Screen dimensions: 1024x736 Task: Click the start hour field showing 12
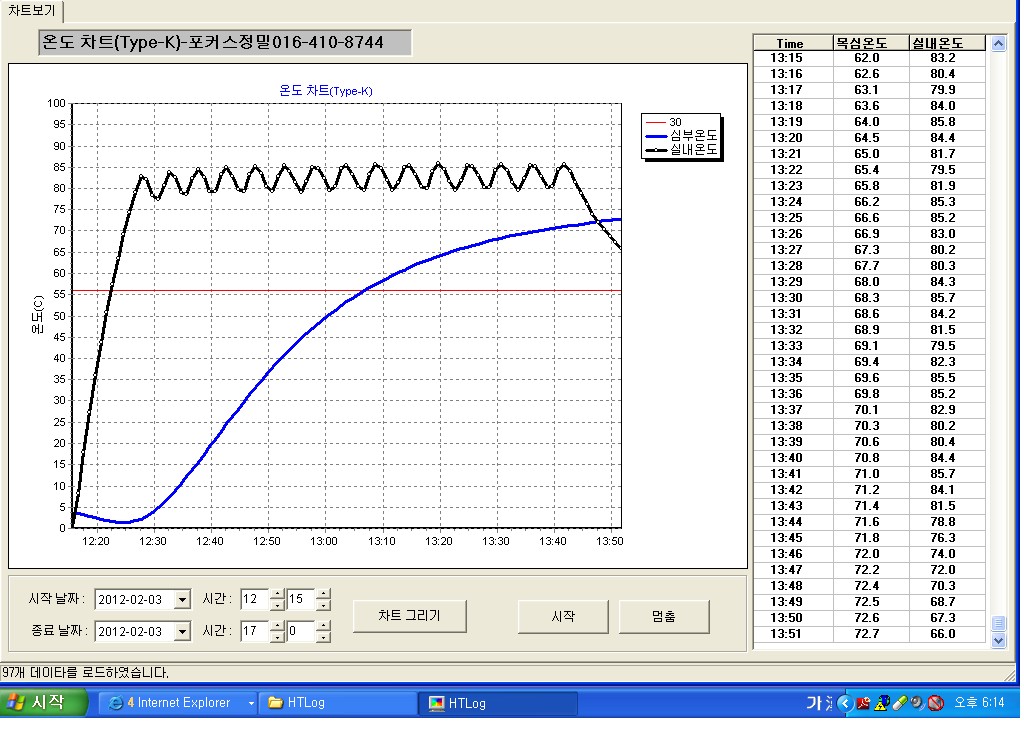point(255,599)
